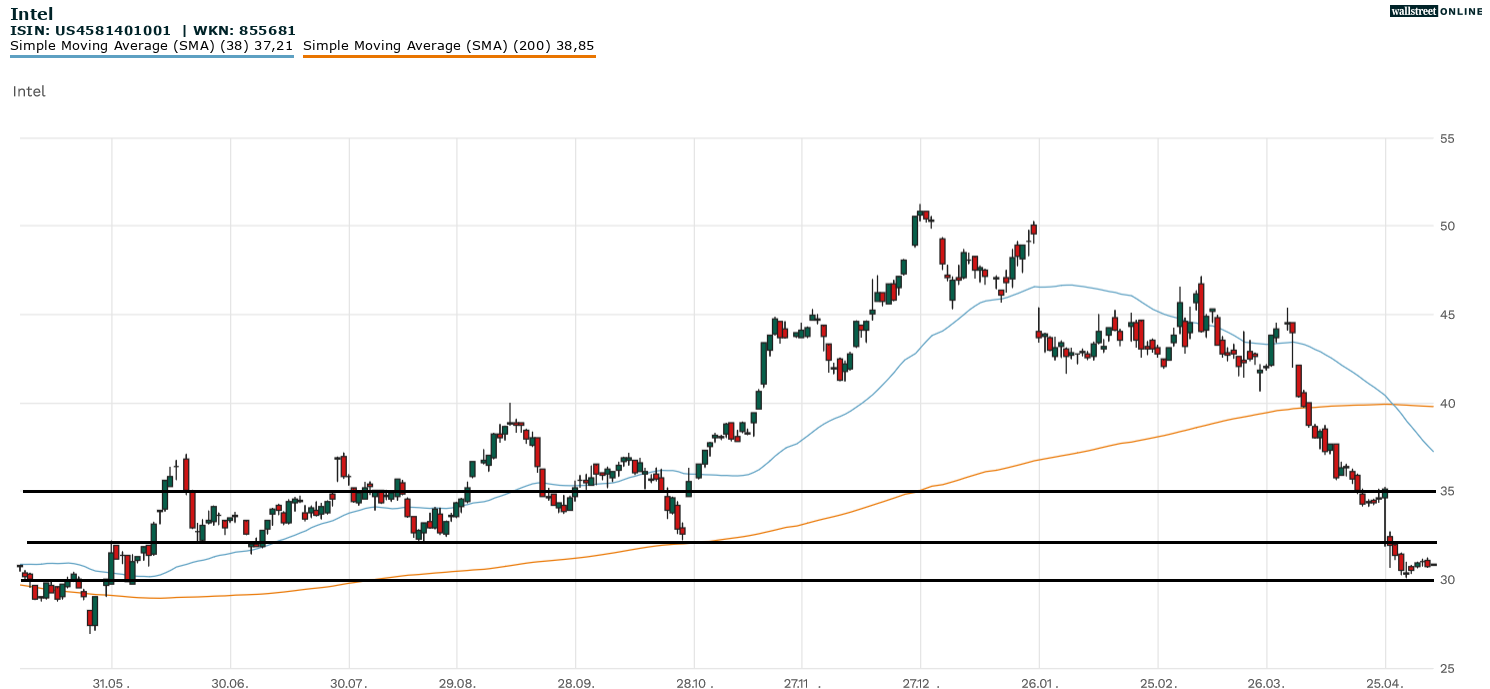Click the 35 price axis label
Viewport: 1490px width, 689px height.
click(1447, 491)
